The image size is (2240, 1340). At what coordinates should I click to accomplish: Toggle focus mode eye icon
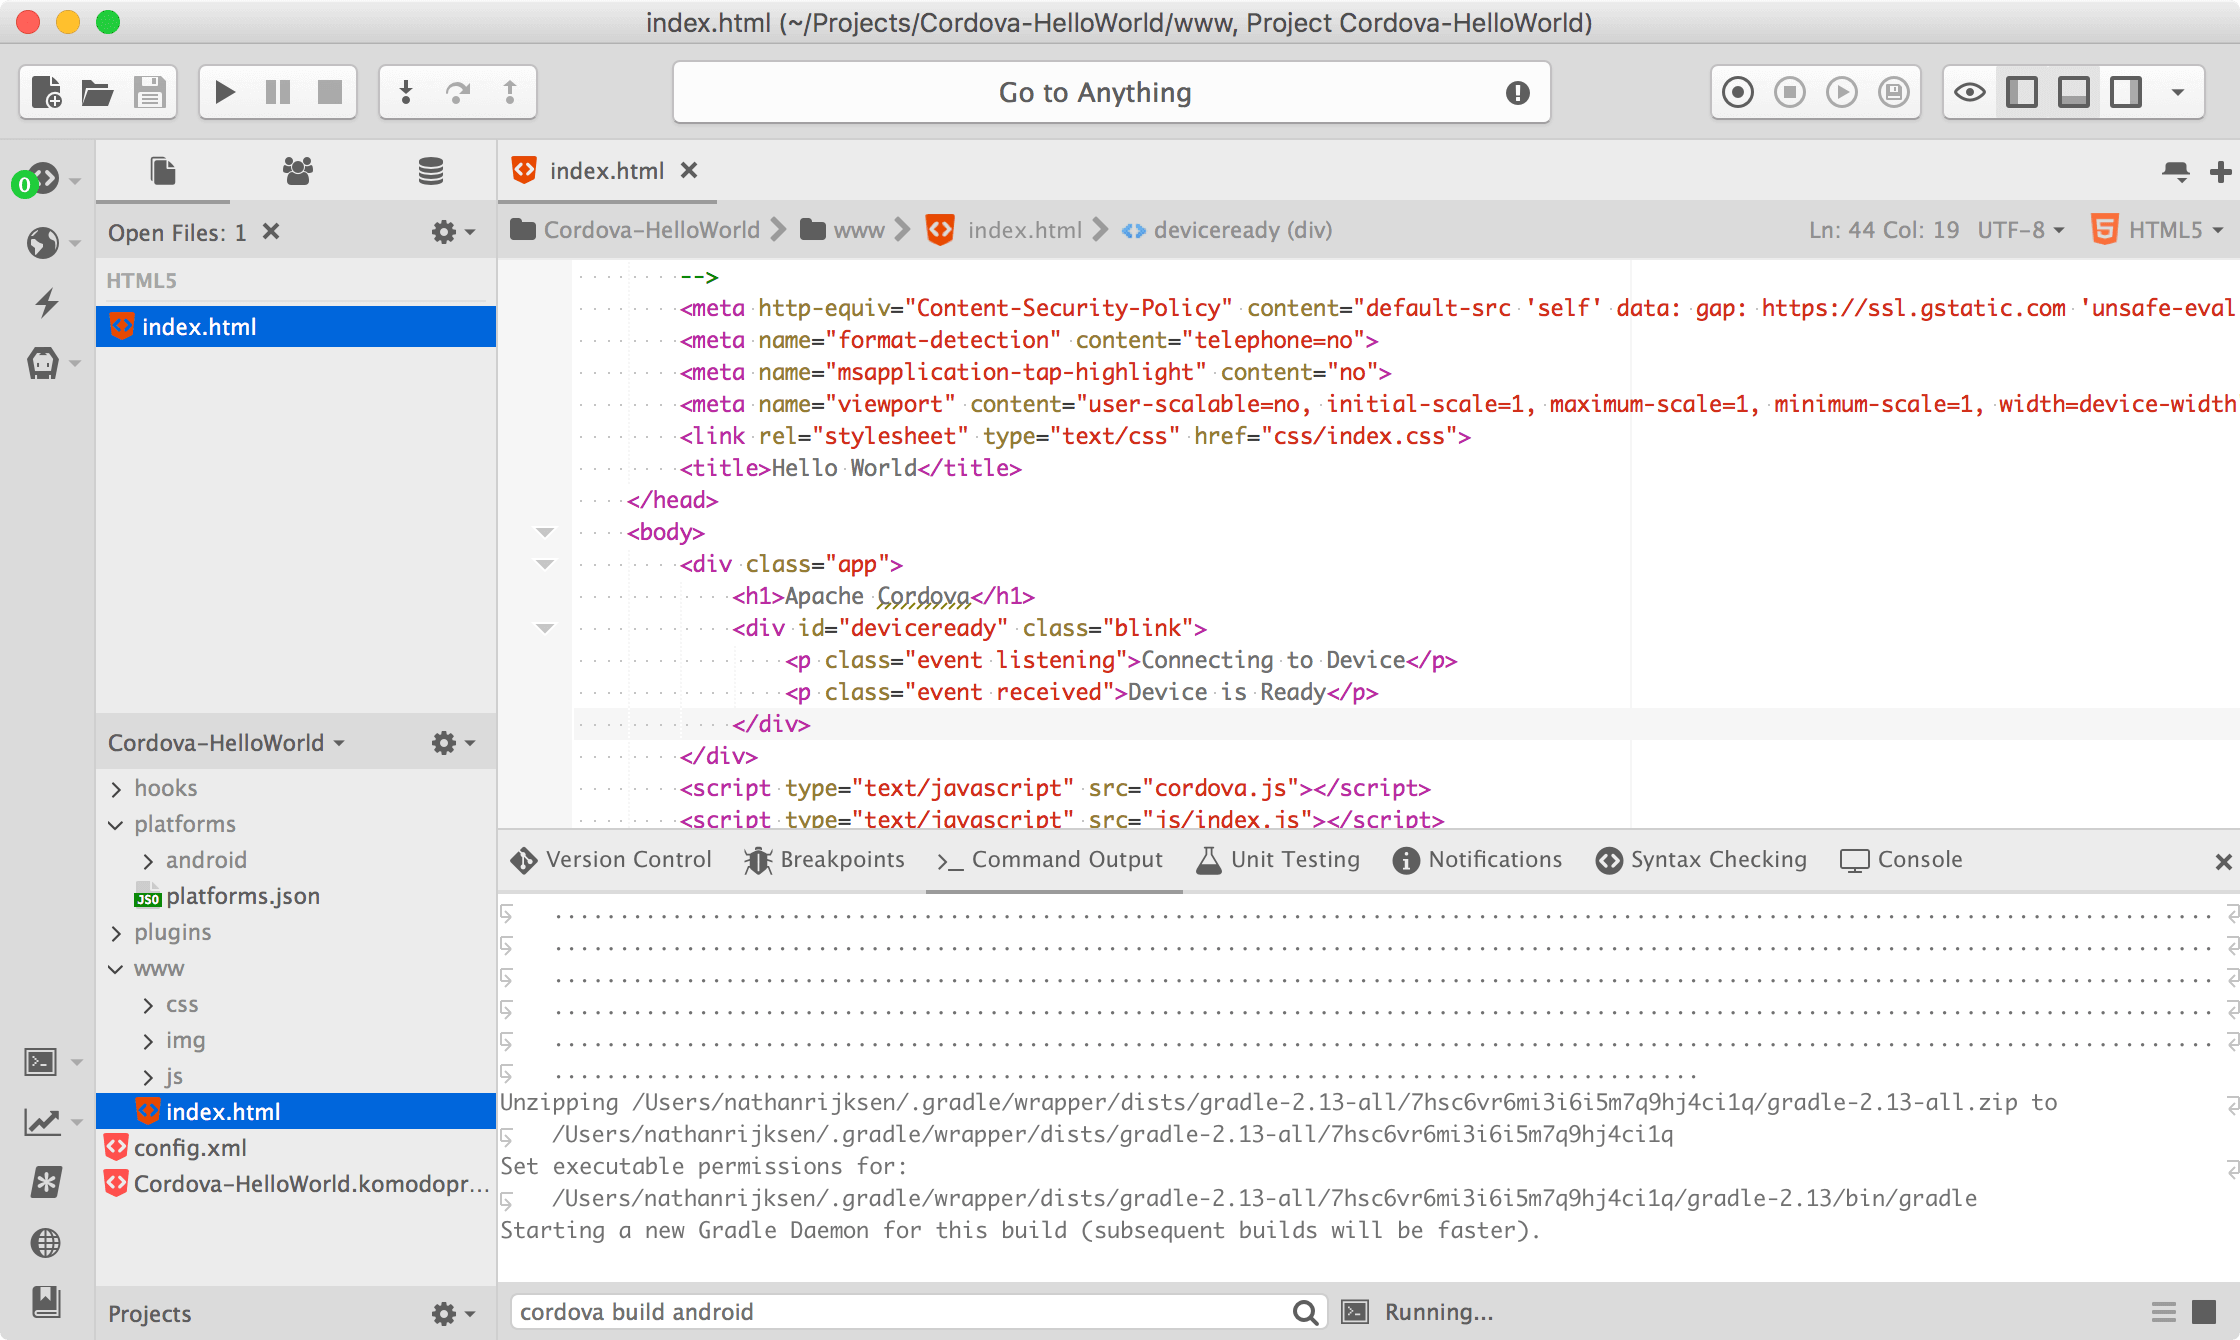coord(1970,92)
